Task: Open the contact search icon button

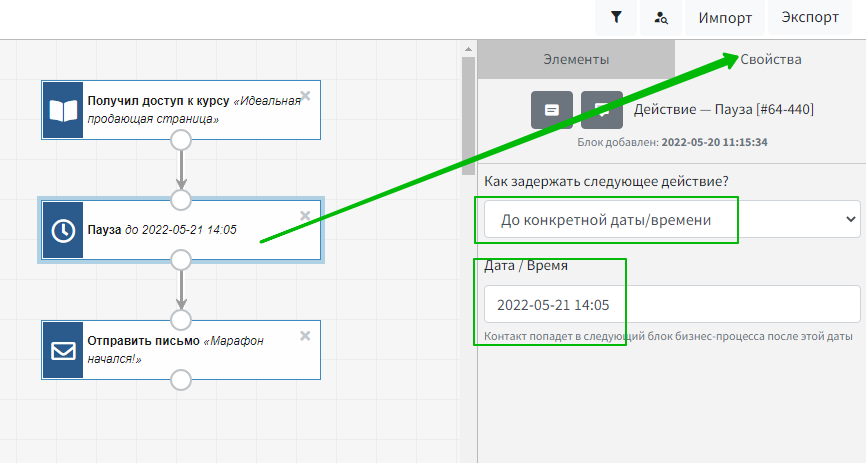Action: tap(661, 17)
